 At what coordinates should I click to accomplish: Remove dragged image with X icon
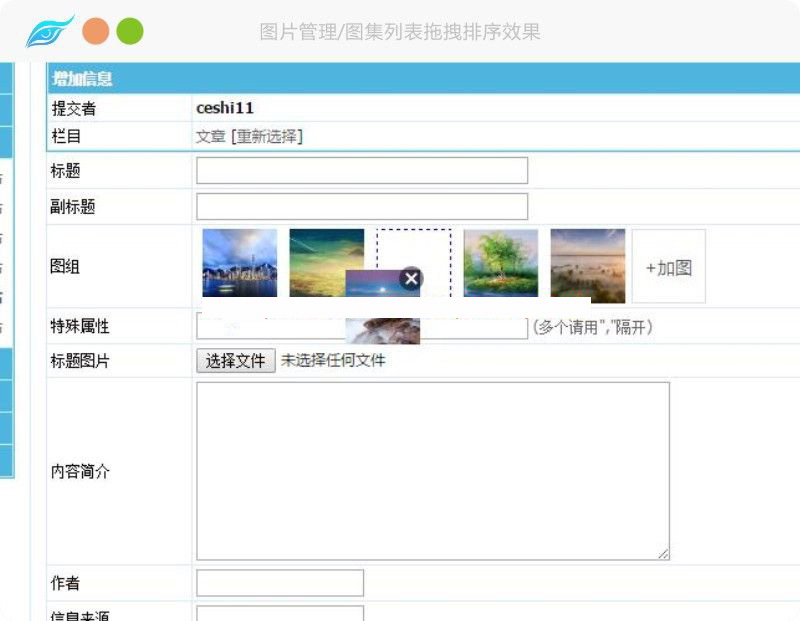pos(411,279)
